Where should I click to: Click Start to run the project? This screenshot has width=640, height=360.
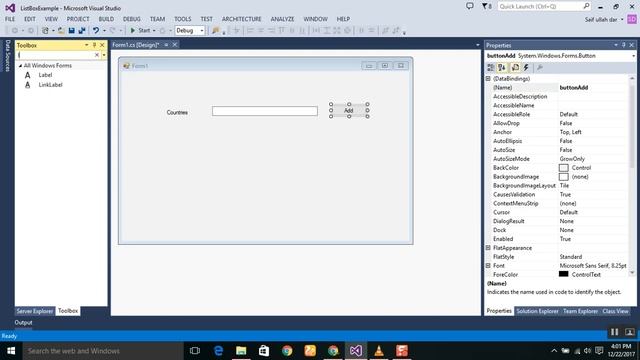tap(140, 31)
